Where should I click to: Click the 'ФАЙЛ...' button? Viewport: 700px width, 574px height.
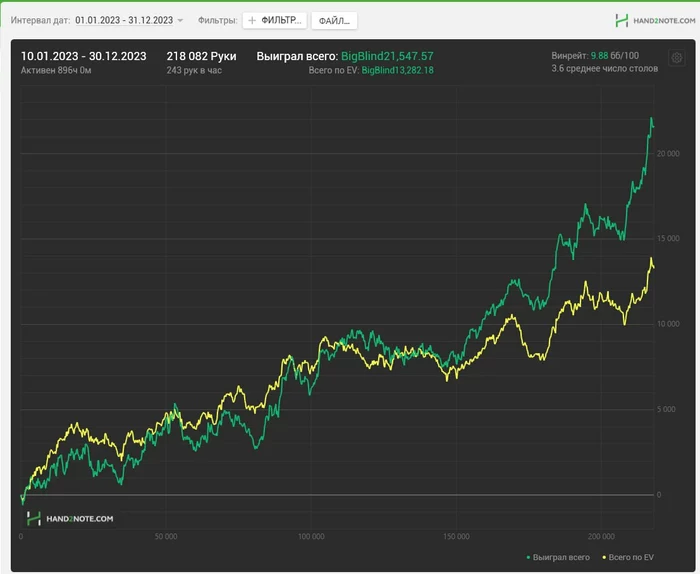pyautogui.click(x=334, y=20)
